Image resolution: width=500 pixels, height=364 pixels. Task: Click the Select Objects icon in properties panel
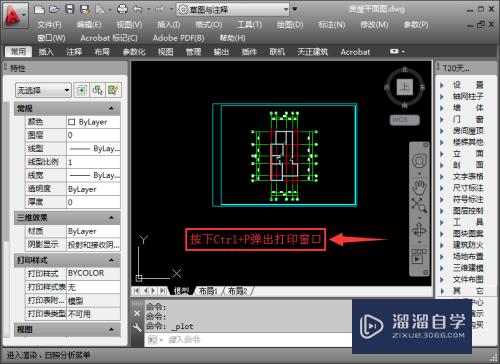point(97,90)
